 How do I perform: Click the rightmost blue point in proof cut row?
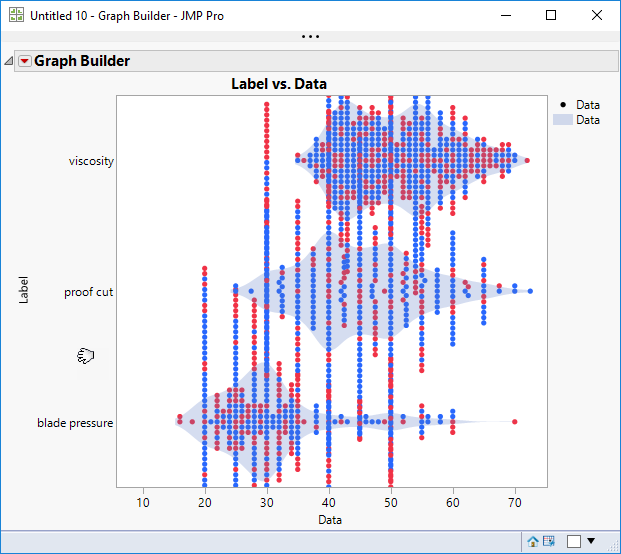coord(530,291)
